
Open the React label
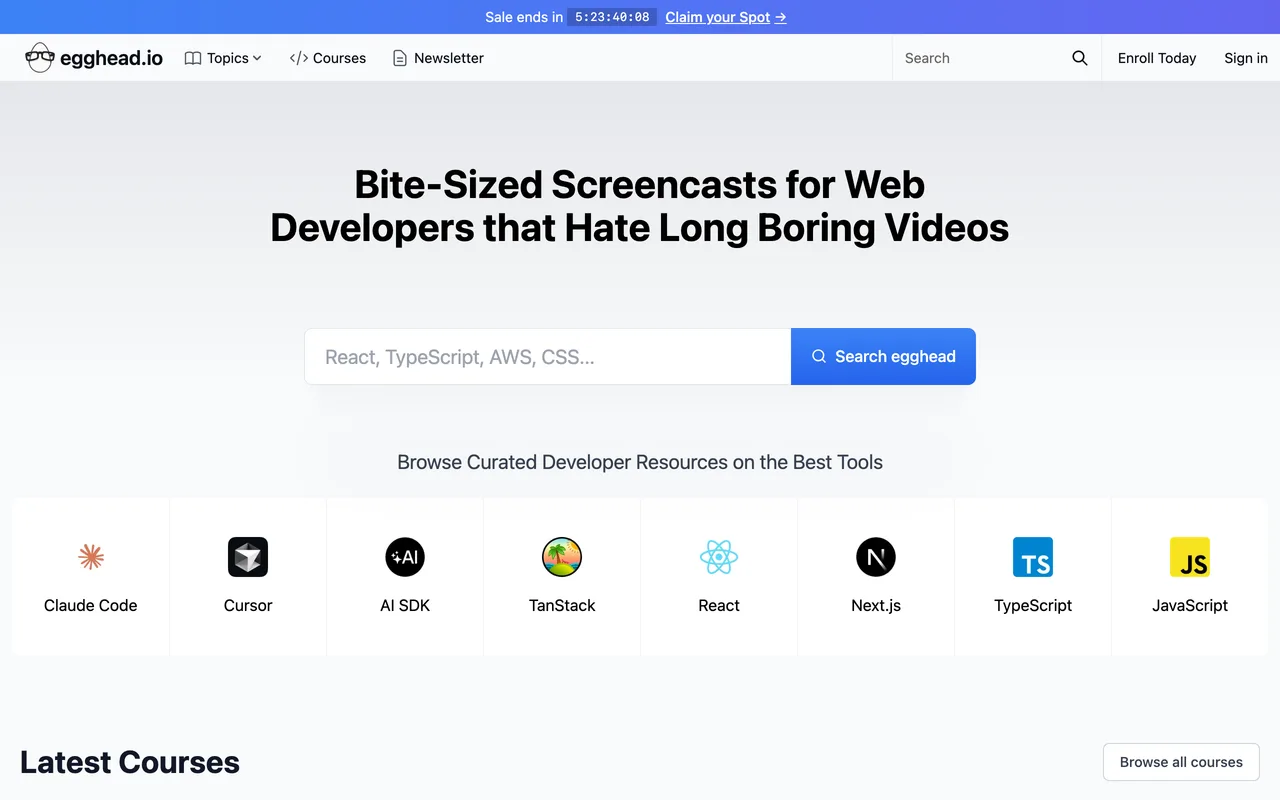[x=719, y=605]
